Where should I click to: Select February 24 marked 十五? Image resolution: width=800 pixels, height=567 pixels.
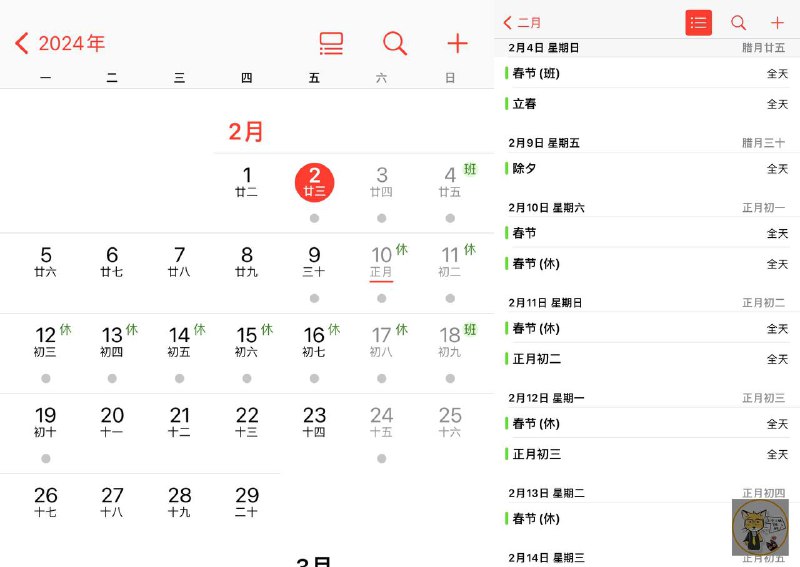[382, 421]
